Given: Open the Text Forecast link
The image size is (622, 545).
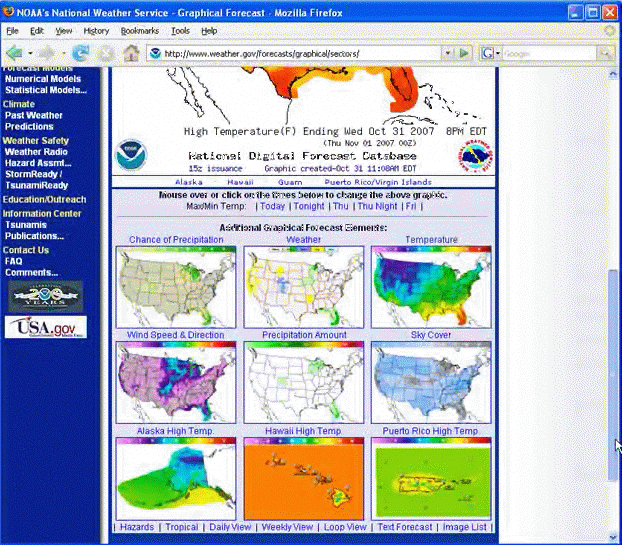Looking at the screenshot, I should (405, 527).
